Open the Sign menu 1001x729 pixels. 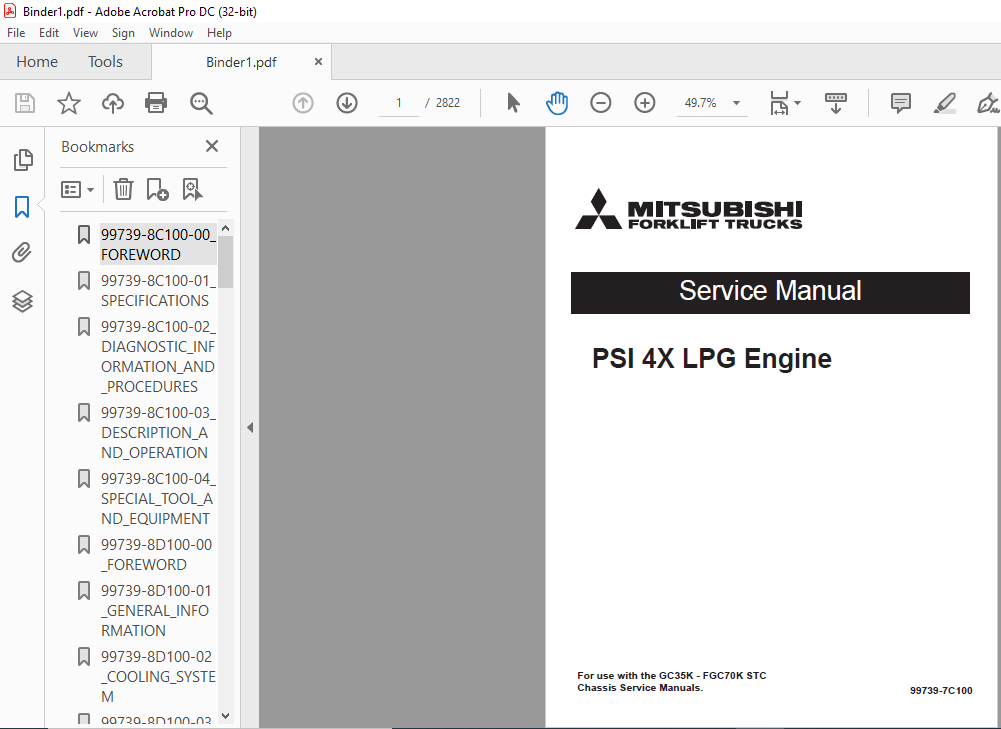click(123, 33)
